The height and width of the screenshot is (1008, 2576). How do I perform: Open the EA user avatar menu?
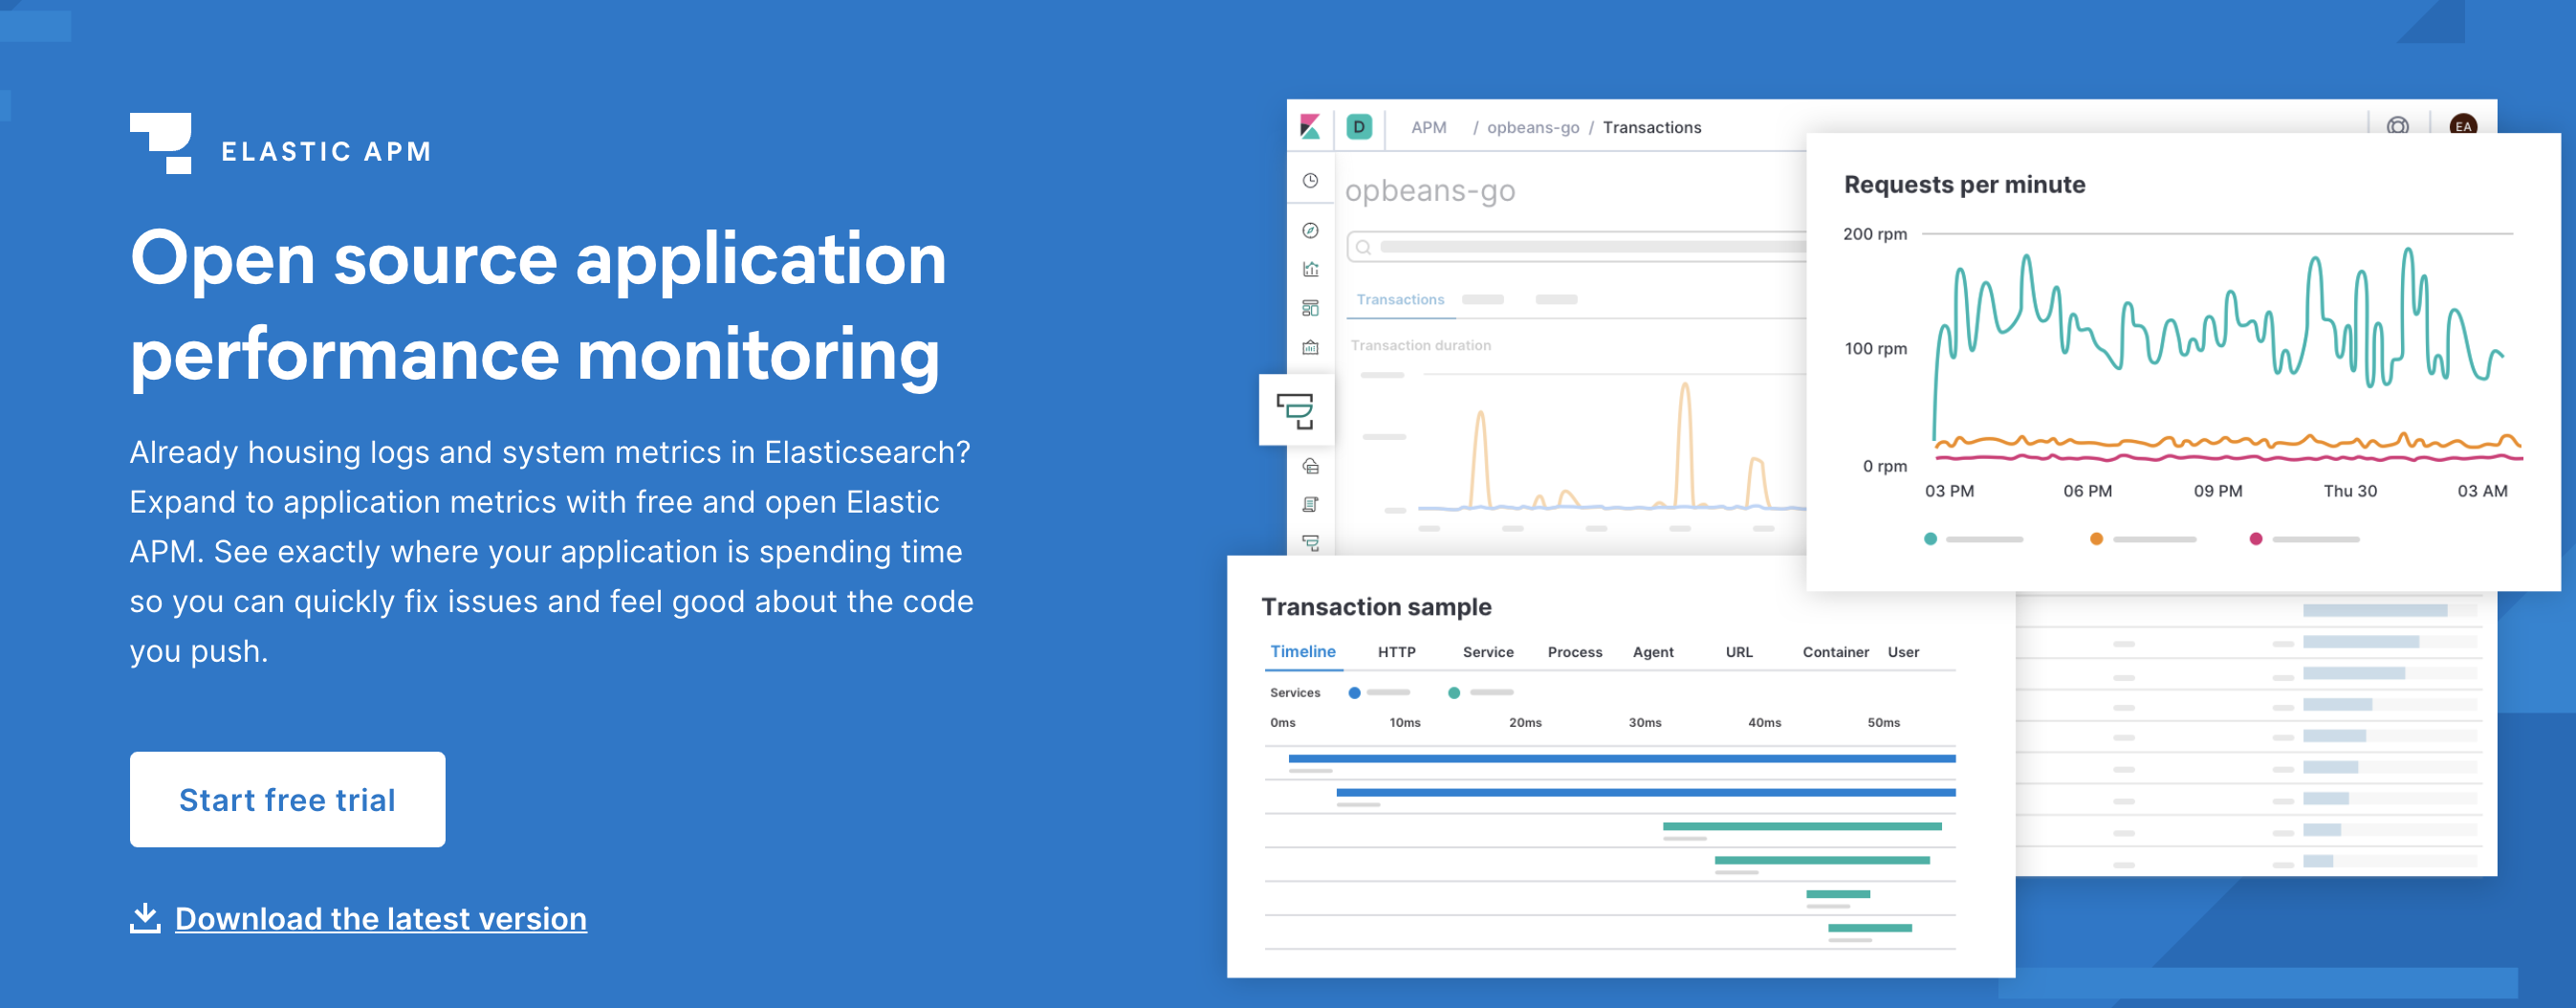2463,124
